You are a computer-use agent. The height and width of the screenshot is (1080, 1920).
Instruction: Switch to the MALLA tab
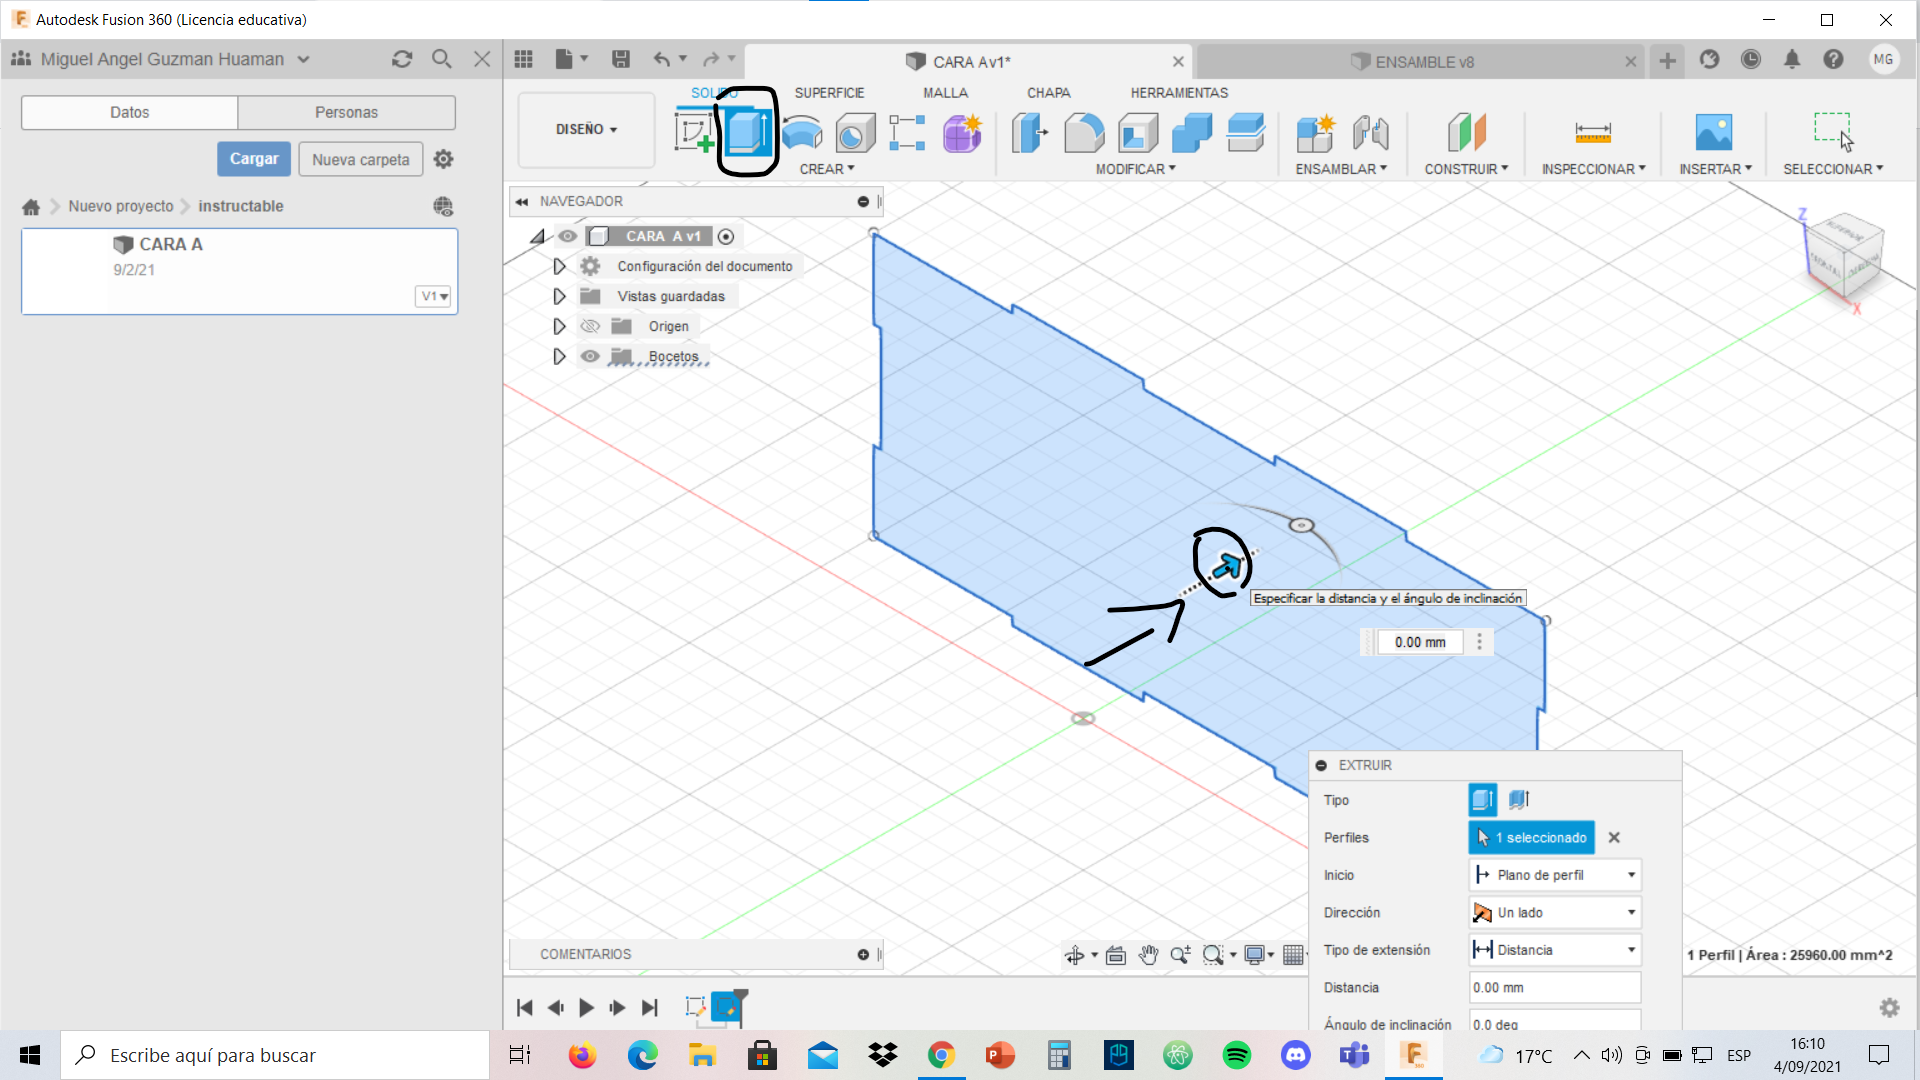tap(945, 92)
